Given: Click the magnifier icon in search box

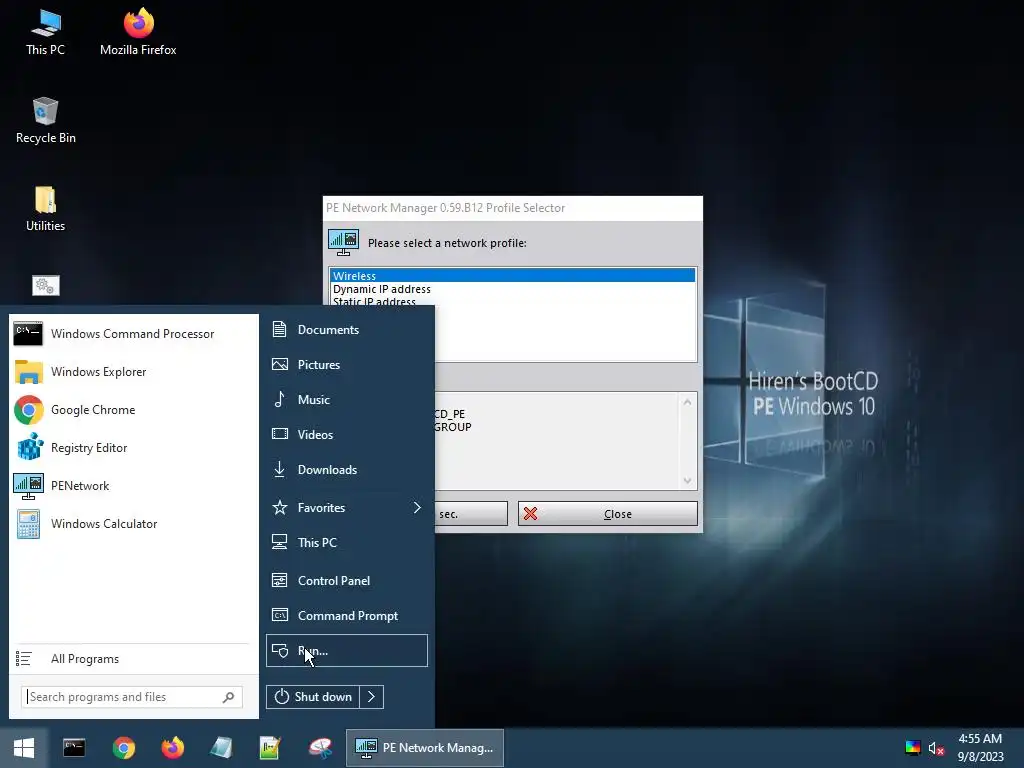Looking at the screenshot, I should 228,697.
